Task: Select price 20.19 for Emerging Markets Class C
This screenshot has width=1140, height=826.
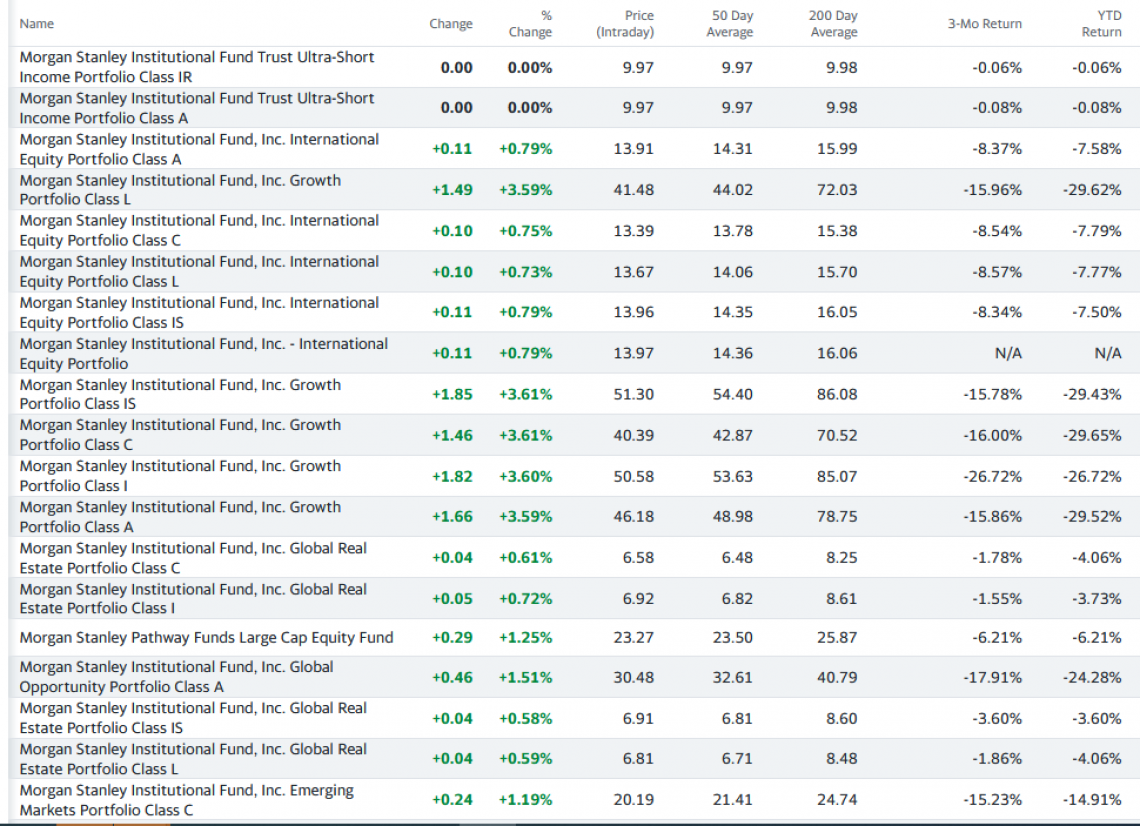Action: tap(634, 800)
